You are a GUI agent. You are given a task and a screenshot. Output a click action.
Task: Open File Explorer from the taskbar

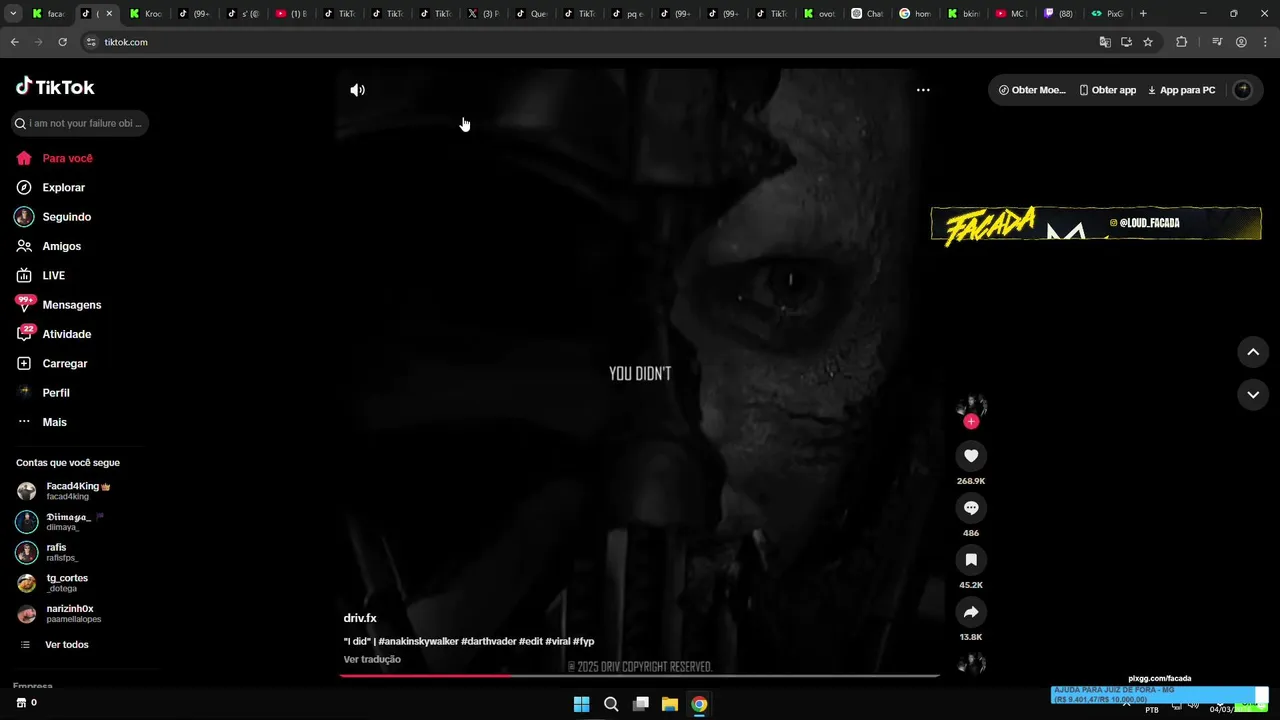coord(670,704)
